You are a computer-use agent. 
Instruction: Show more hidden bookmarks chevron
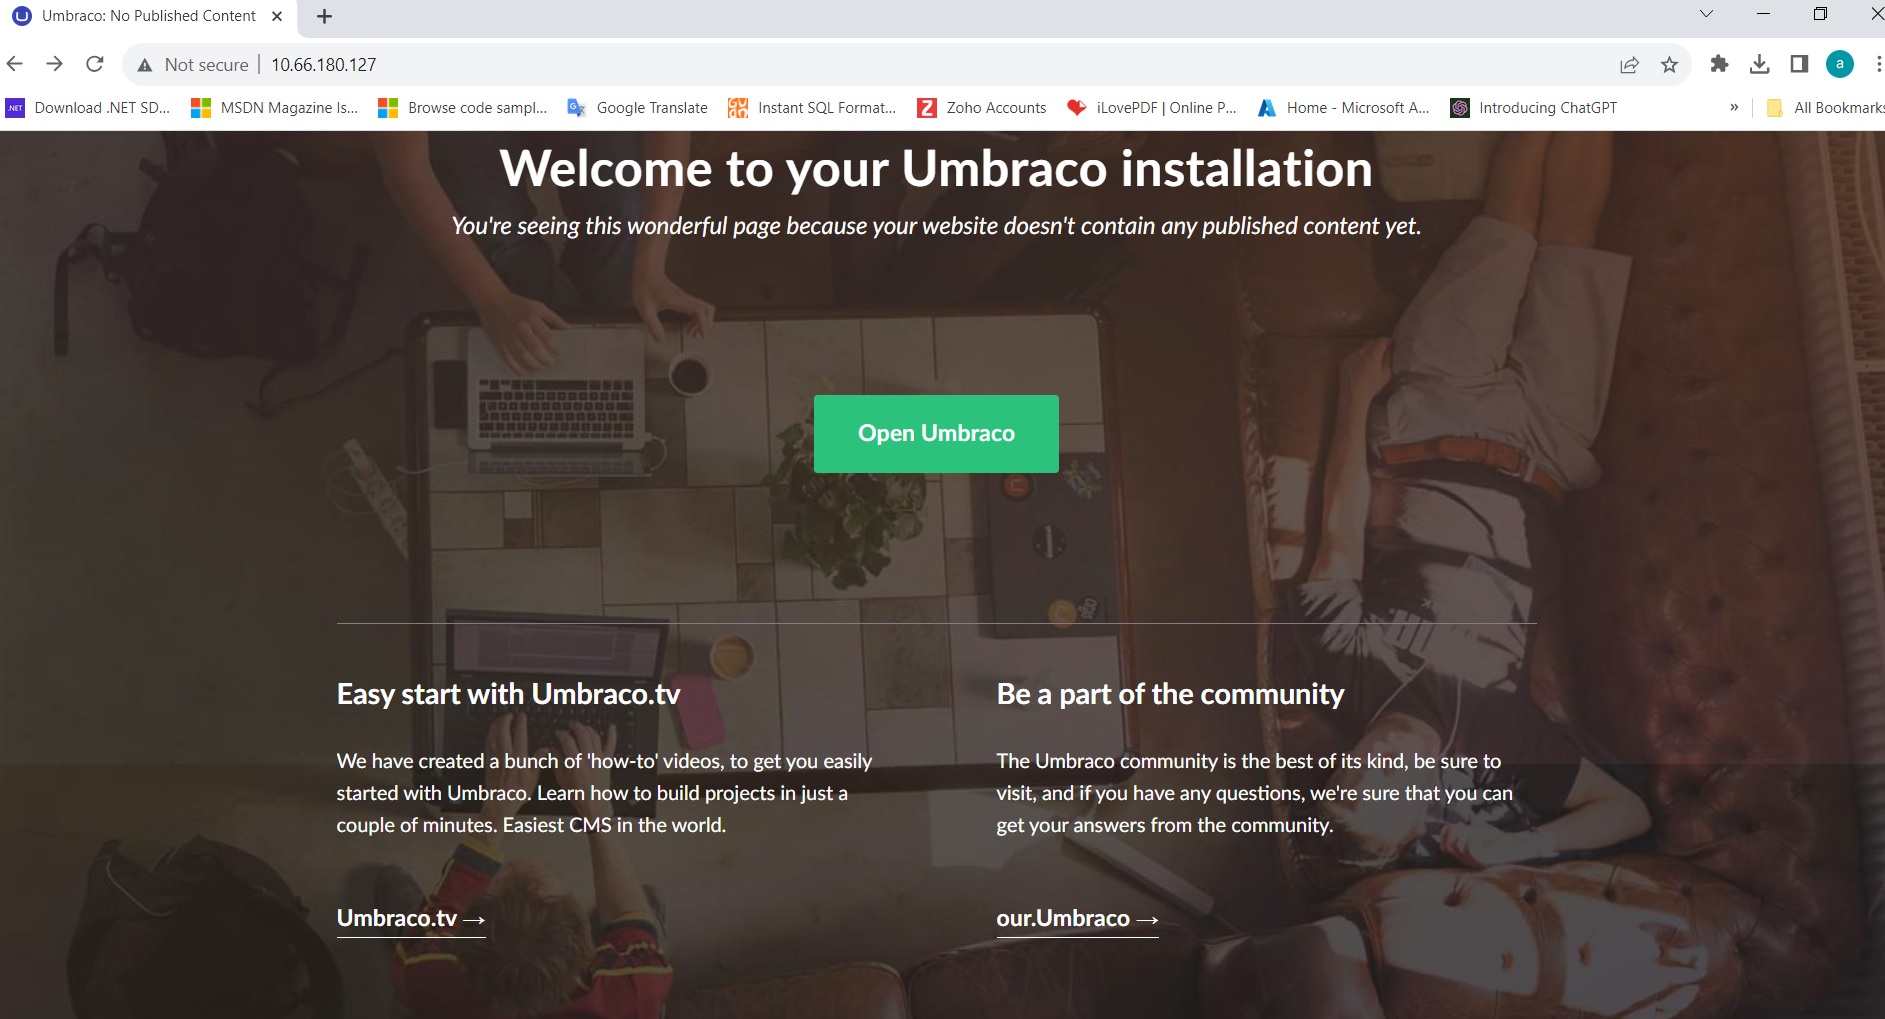(x=1734, y=108)
